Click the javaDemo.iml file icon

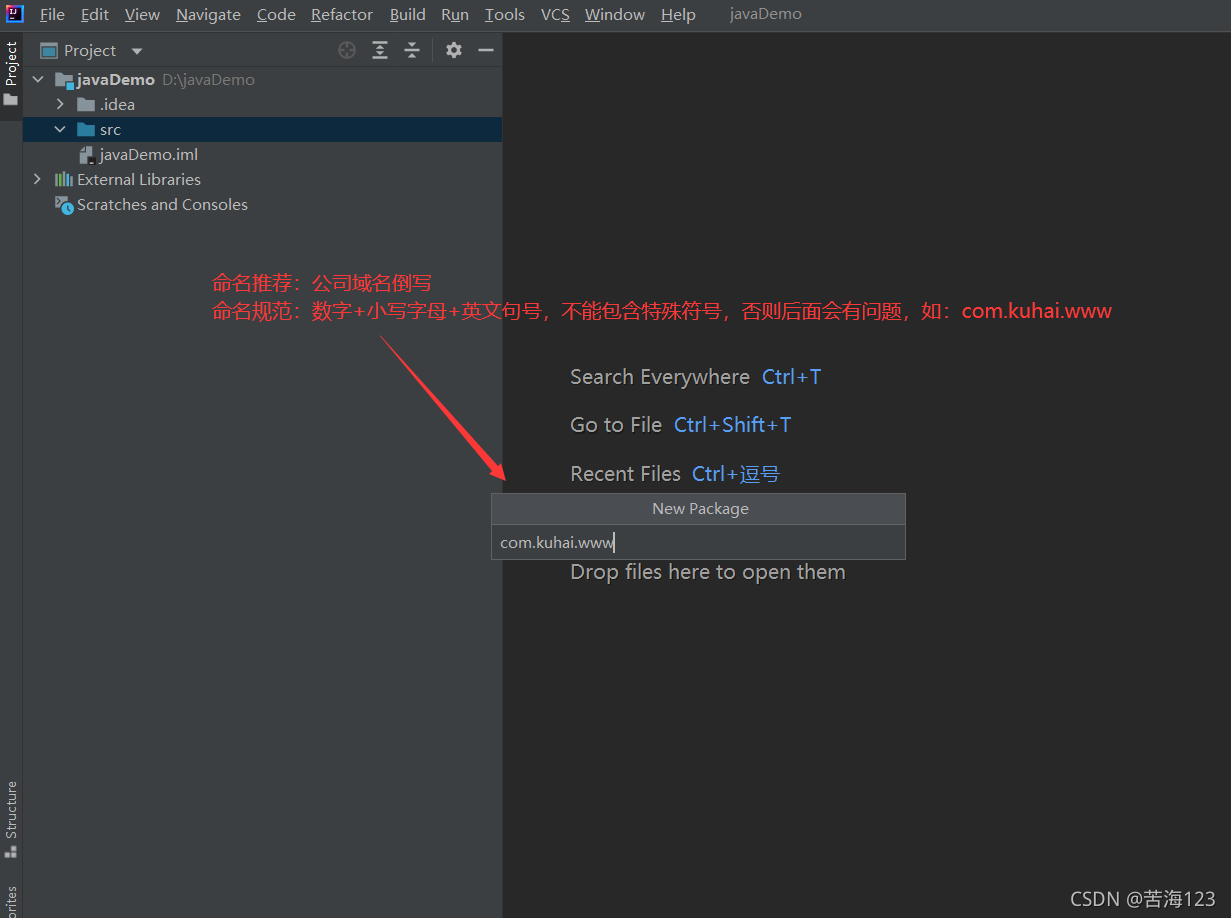pos(87,155)
